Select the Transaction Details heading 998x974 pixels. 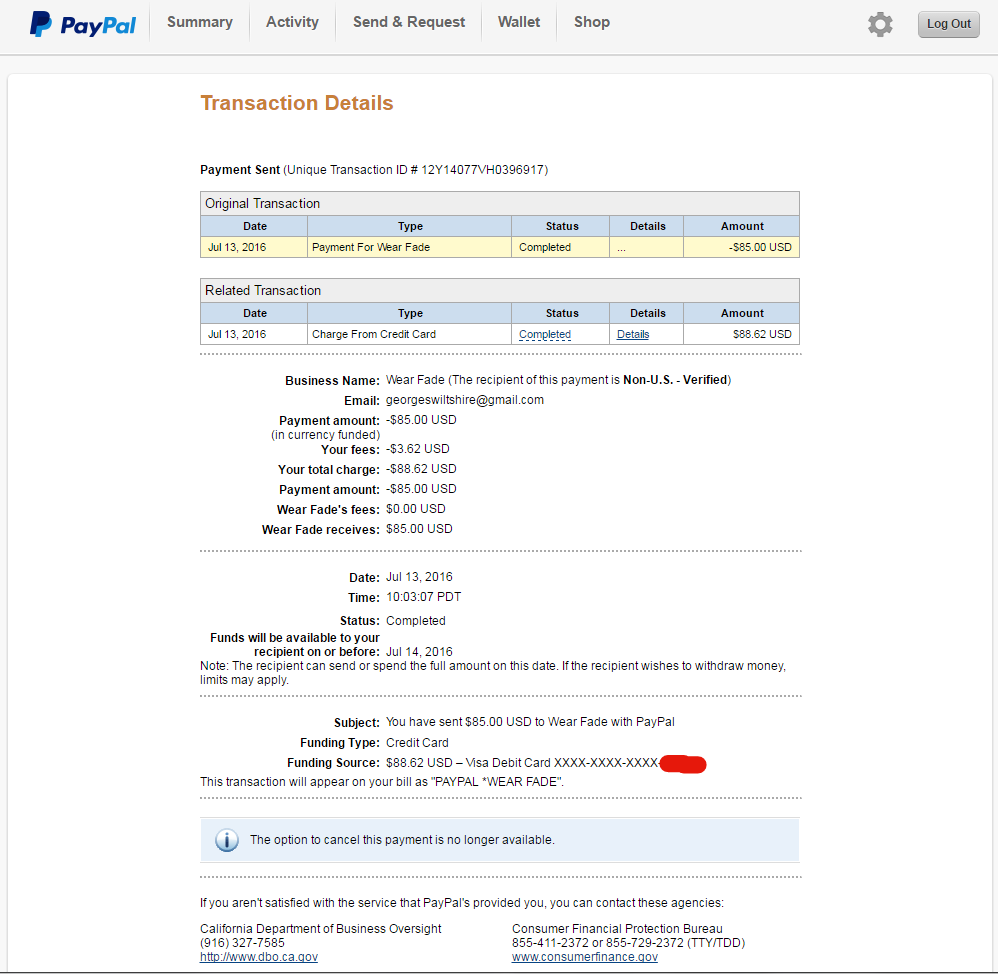click(x=297, y=103)
